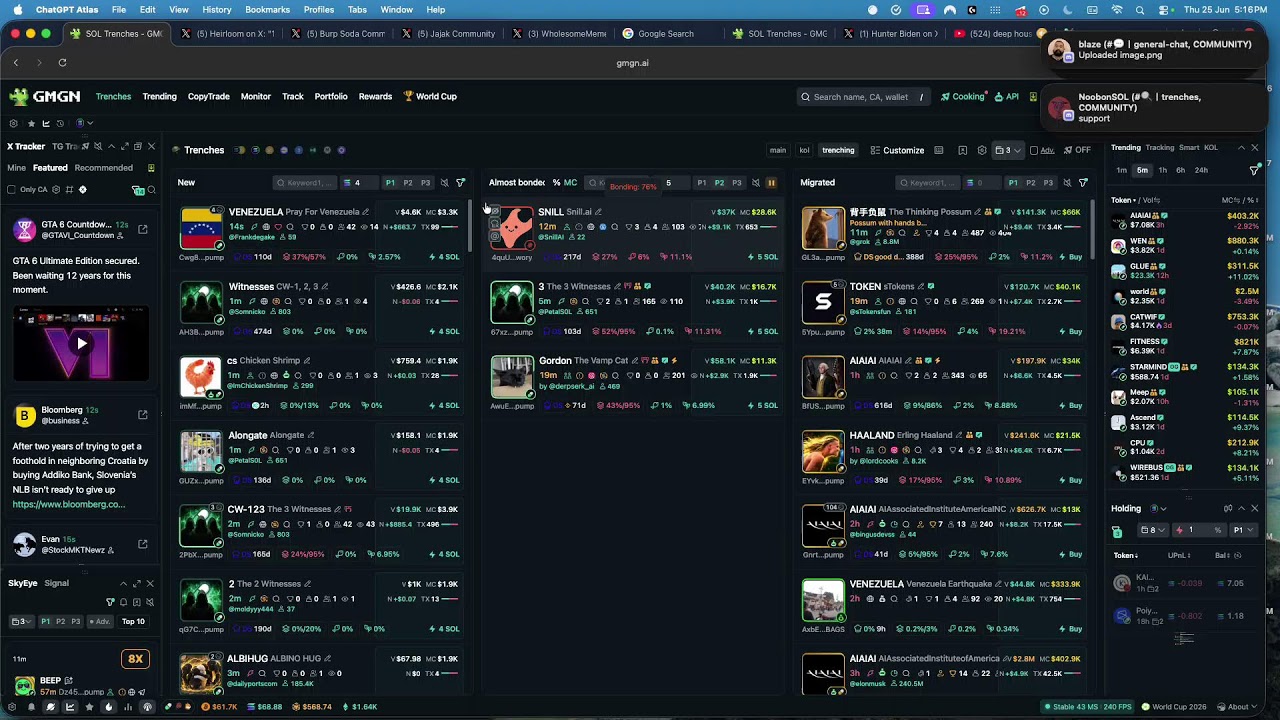Open filter for the Migrated column
The height and width of the screenshot is (720, 1280).
click(1083, 183)
